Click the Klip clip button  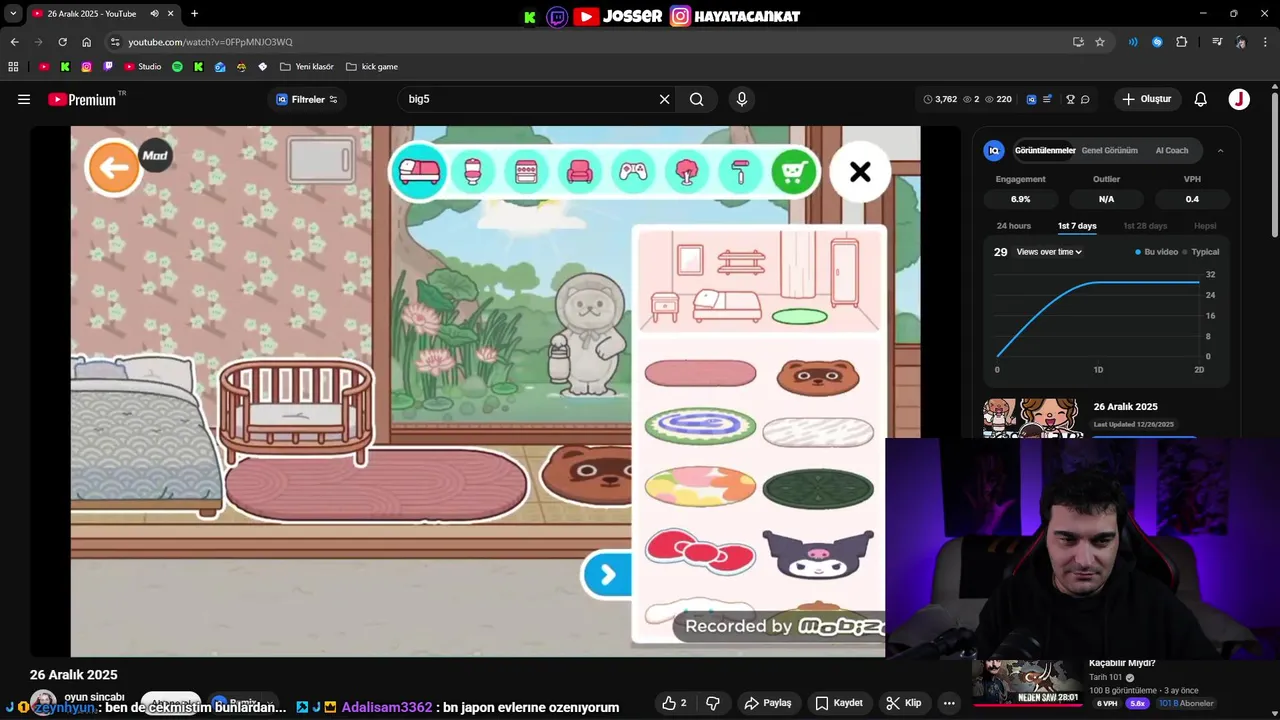pyautogui.click(x=904, y=703)
